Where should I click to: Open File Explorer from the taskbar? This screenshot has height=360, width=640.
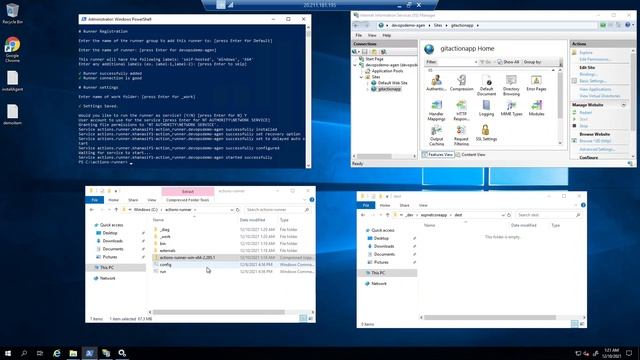(73, 353)
